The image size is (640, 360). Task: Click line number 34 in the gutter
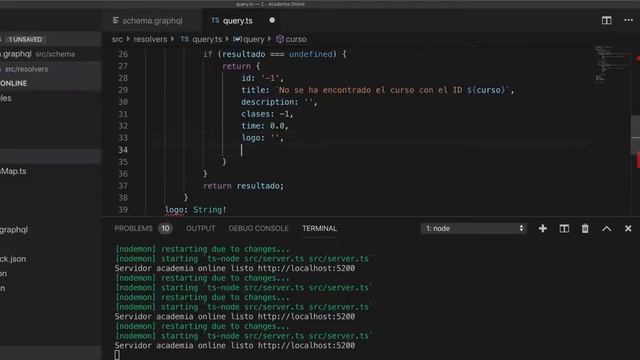click(123, 150)
